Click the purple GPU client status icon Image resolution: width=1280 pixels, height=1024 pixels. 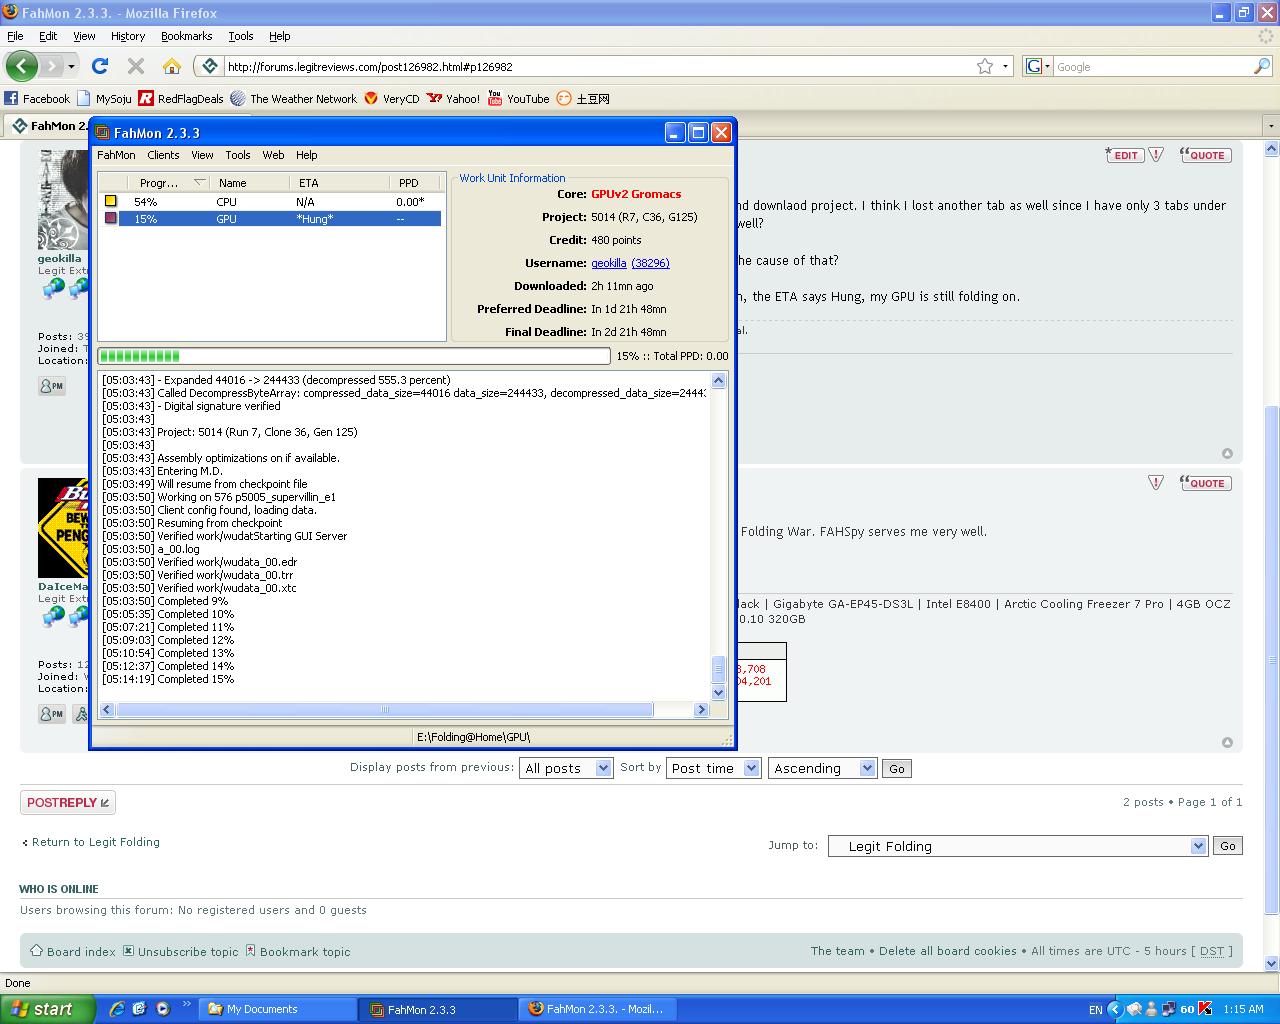(x=111, y=218)
